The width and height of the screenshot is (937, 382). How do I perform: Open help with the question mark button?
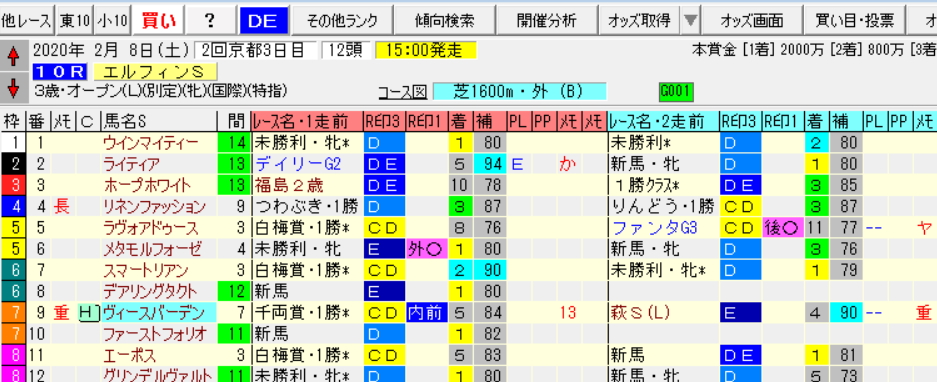click(x=209, y=22)
